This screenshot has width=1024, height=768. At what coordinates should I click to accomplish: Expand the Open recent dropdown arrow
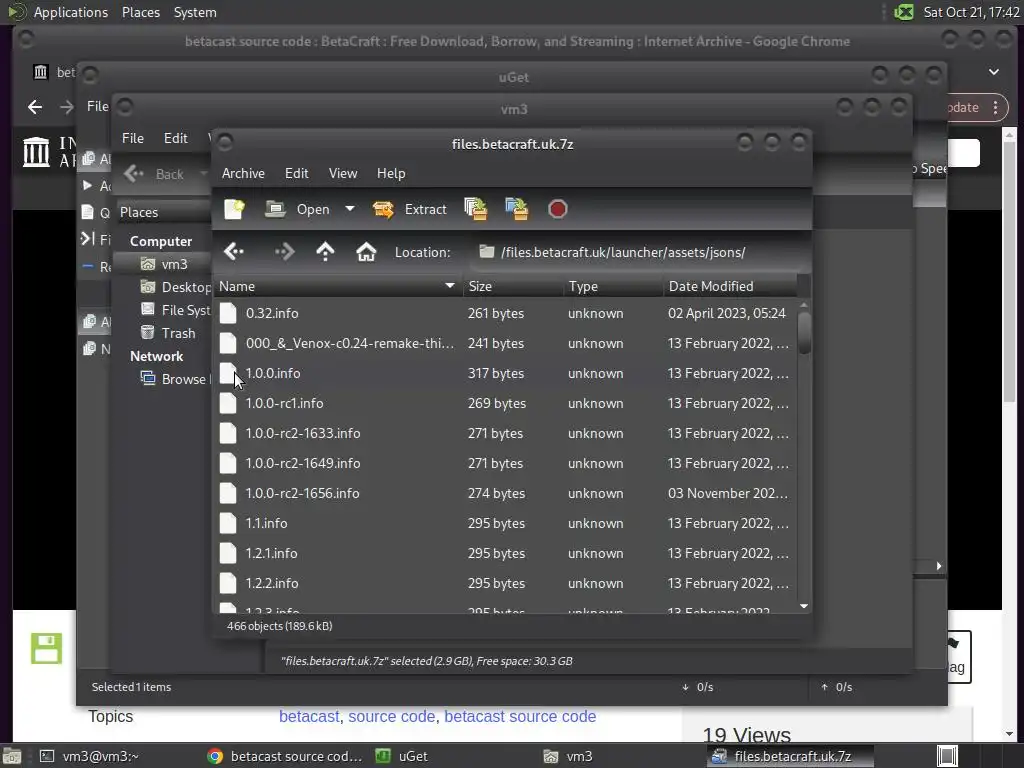click(x=349, y=209)
